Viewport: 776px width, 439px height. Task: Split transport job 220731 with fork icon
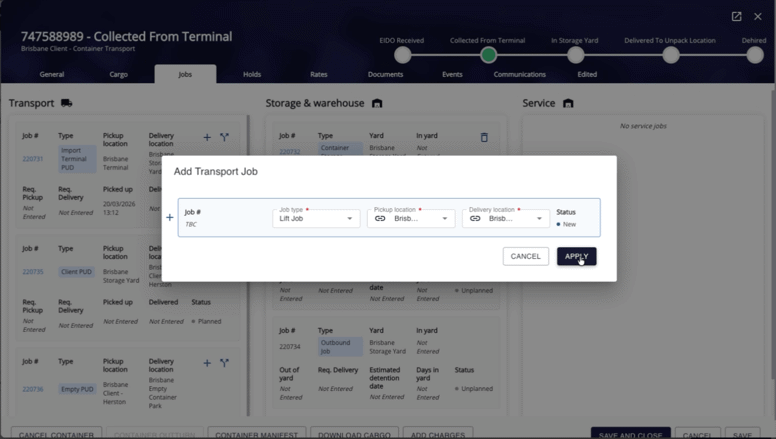[x=224, y=137]
